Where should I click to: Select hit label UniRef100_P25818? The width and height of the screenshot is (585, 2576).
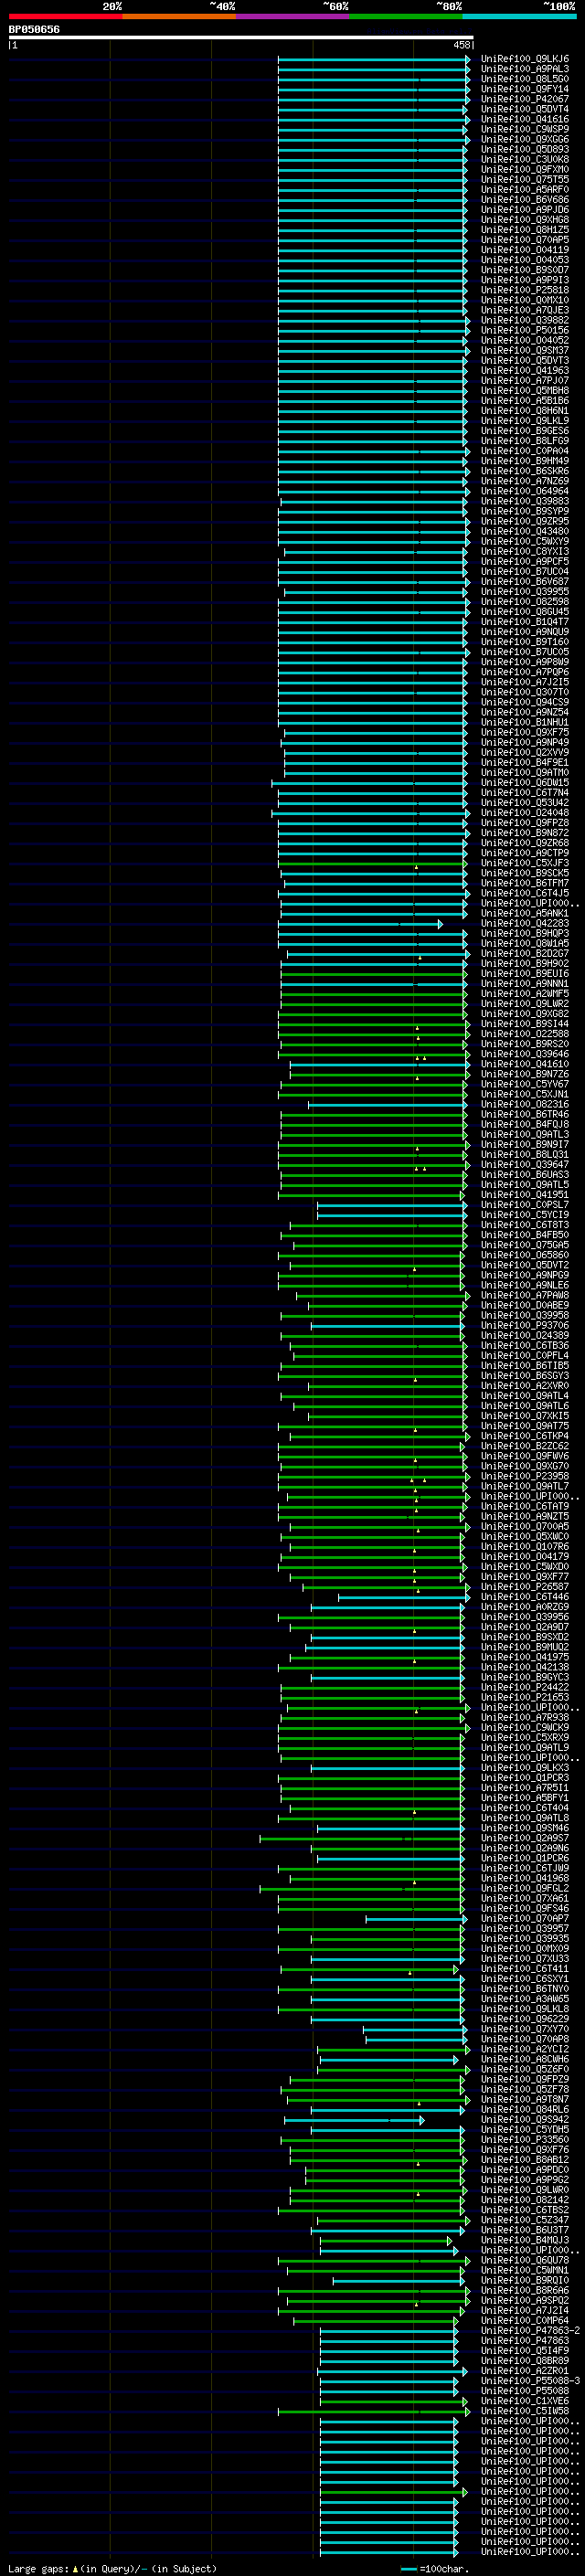click(x=525, y=290)
